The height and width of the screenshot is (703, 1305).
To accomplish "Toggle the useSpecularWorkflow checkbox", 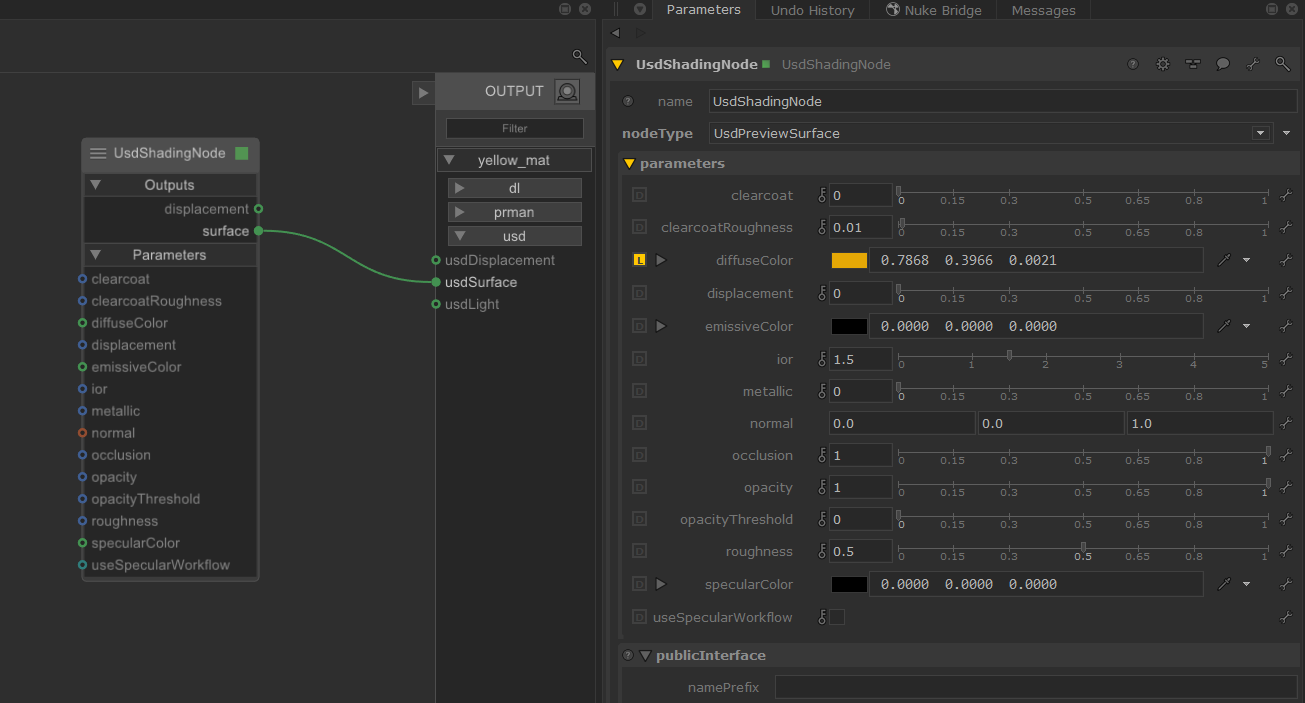I will click(837, 617).
